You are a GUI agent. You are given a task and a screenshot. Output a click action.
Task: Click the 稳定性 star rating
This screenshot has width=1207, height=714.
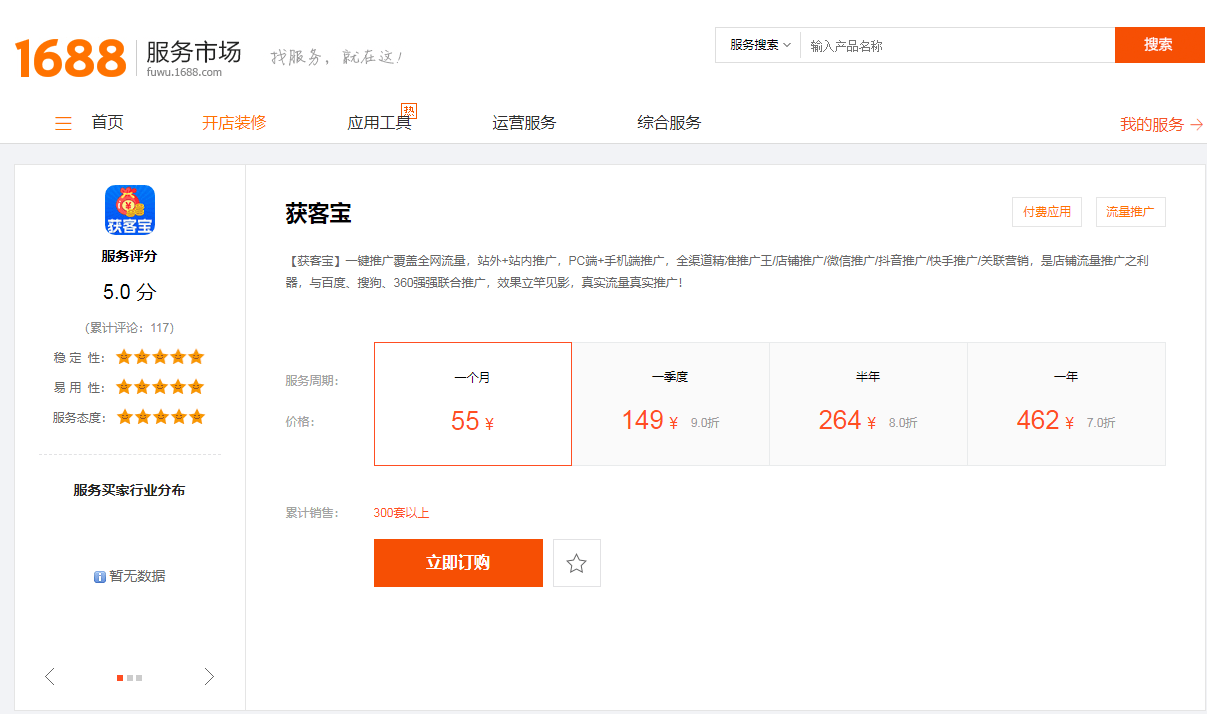(160, 357)
